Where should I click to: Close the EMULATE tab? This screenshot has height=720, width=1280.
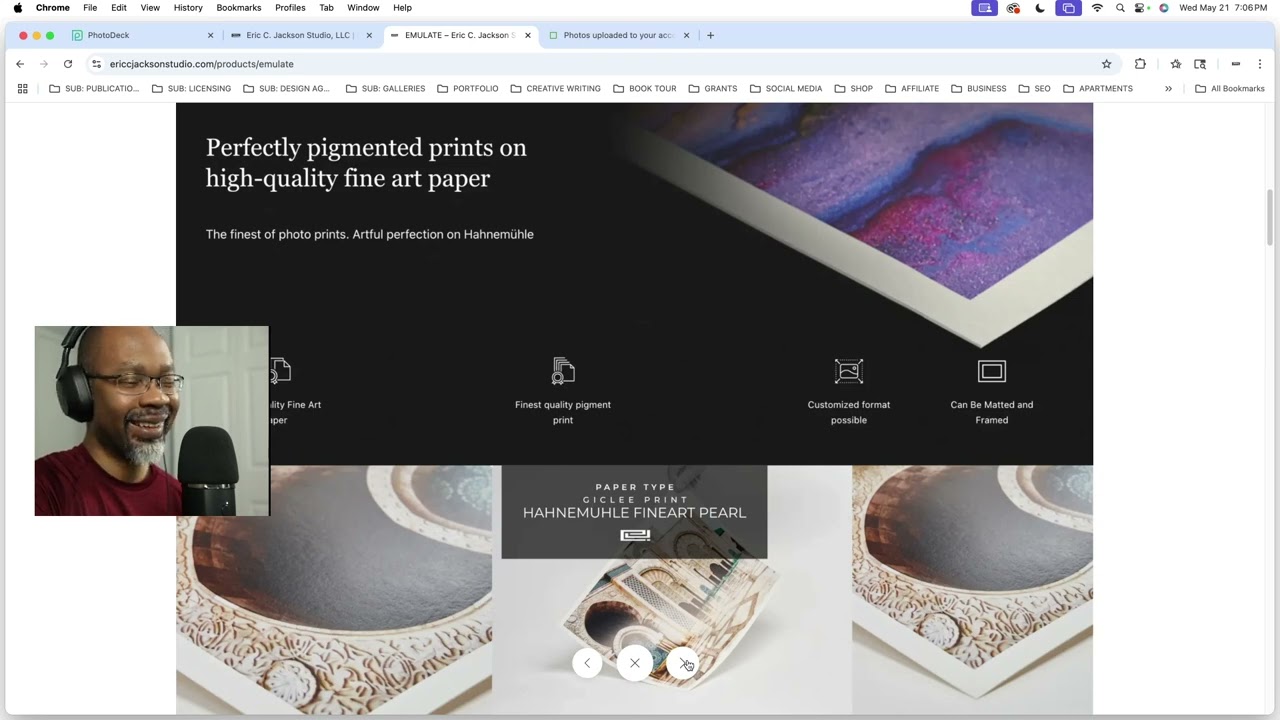(x=528, y=35)
